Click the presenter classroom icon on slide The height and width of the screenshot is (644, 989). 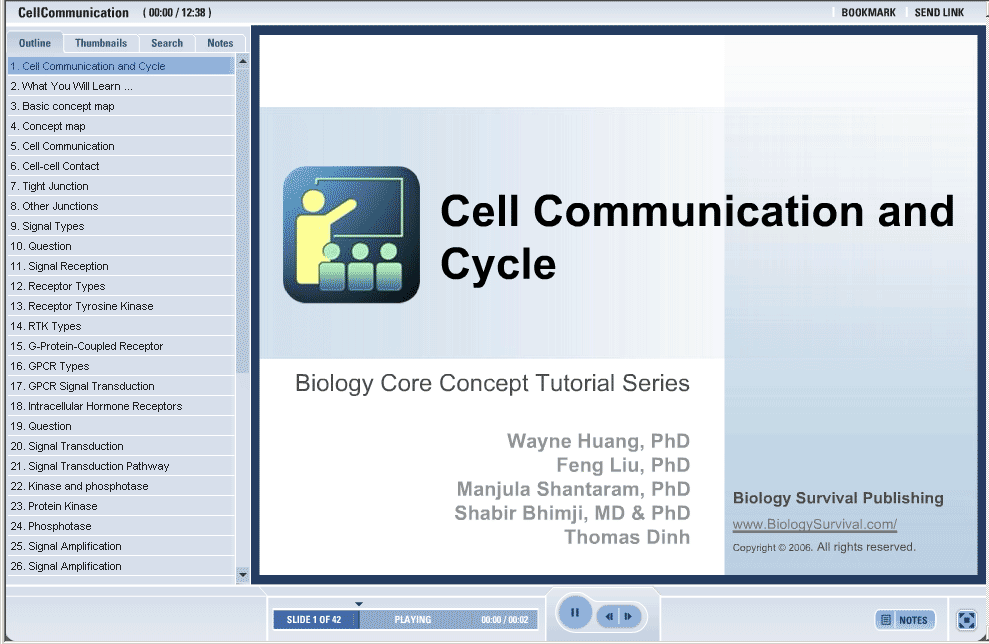[x=351, y=234]
